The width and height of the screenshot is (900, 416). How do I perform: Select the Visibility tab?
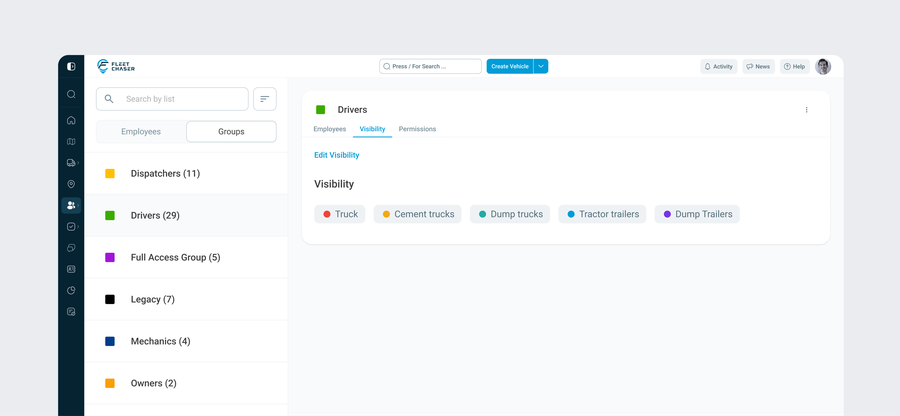coord(373,129)
